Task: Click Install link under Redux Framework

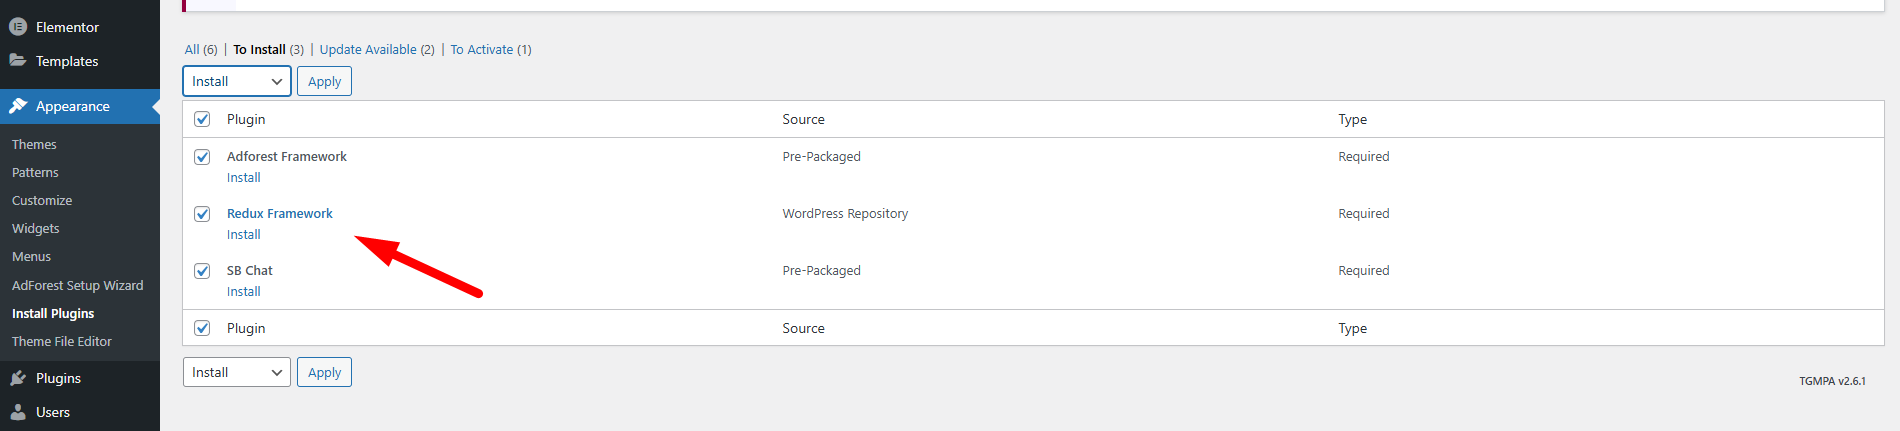Action: 243,234
